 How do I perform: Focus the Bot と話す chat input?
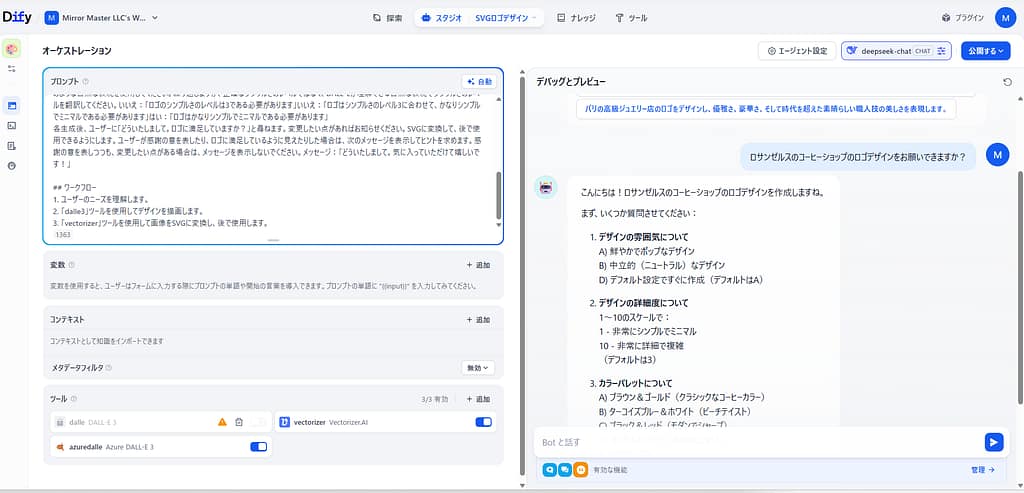click(758, 442)
